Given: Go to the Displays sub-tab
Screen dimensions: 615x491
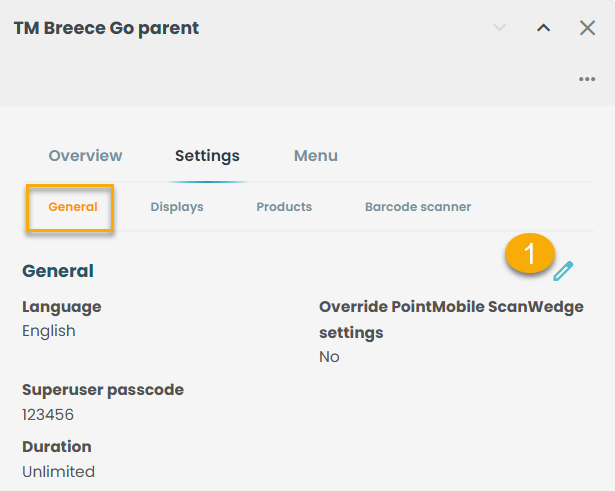Looking at the screenshot, I should 177,207.
